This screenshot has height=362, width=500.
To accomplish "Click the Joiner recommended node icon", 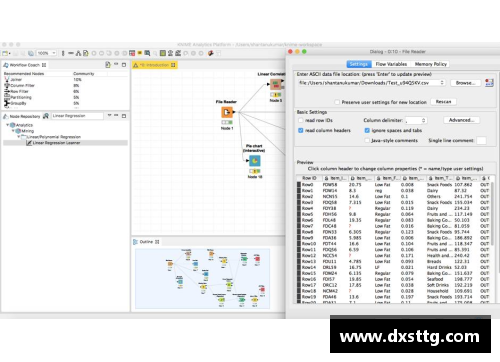I will click(7, 79).
